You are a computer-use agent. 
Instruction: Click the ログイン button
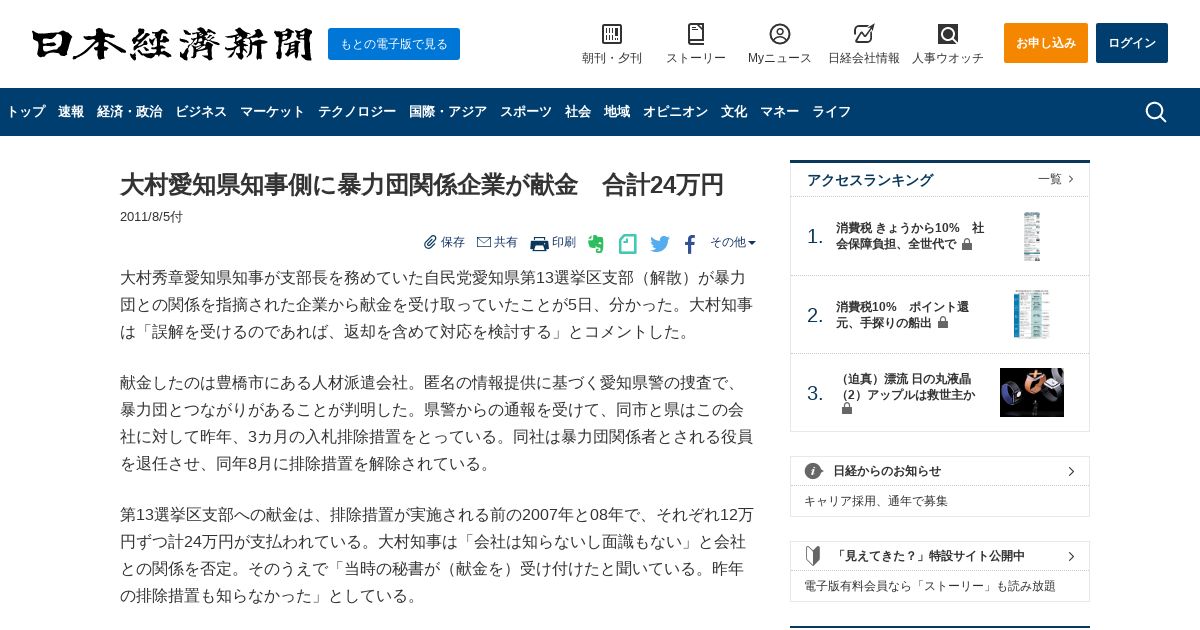click(x=1132, y=43)
